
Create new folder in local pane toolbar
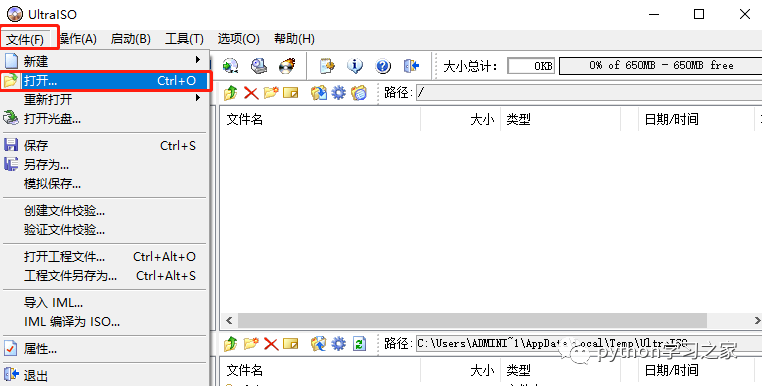pos(251,344)
